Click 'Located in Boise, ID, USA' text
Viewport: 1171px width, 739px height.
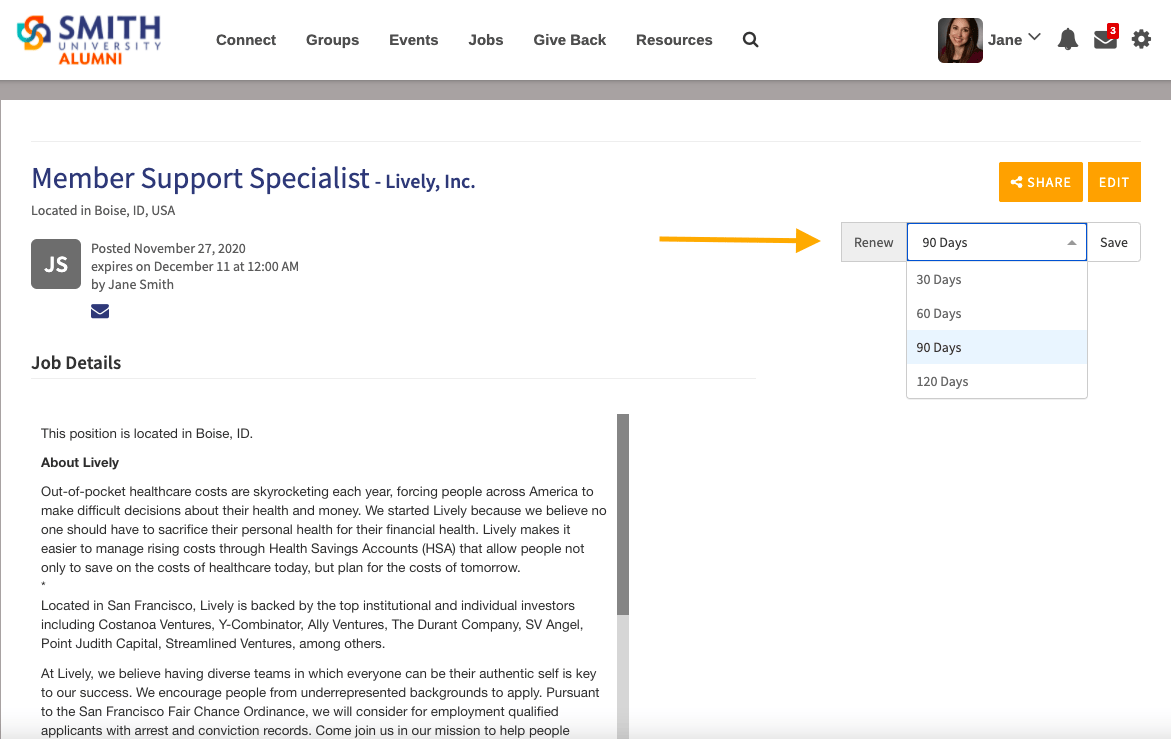[x=103, y=211]
